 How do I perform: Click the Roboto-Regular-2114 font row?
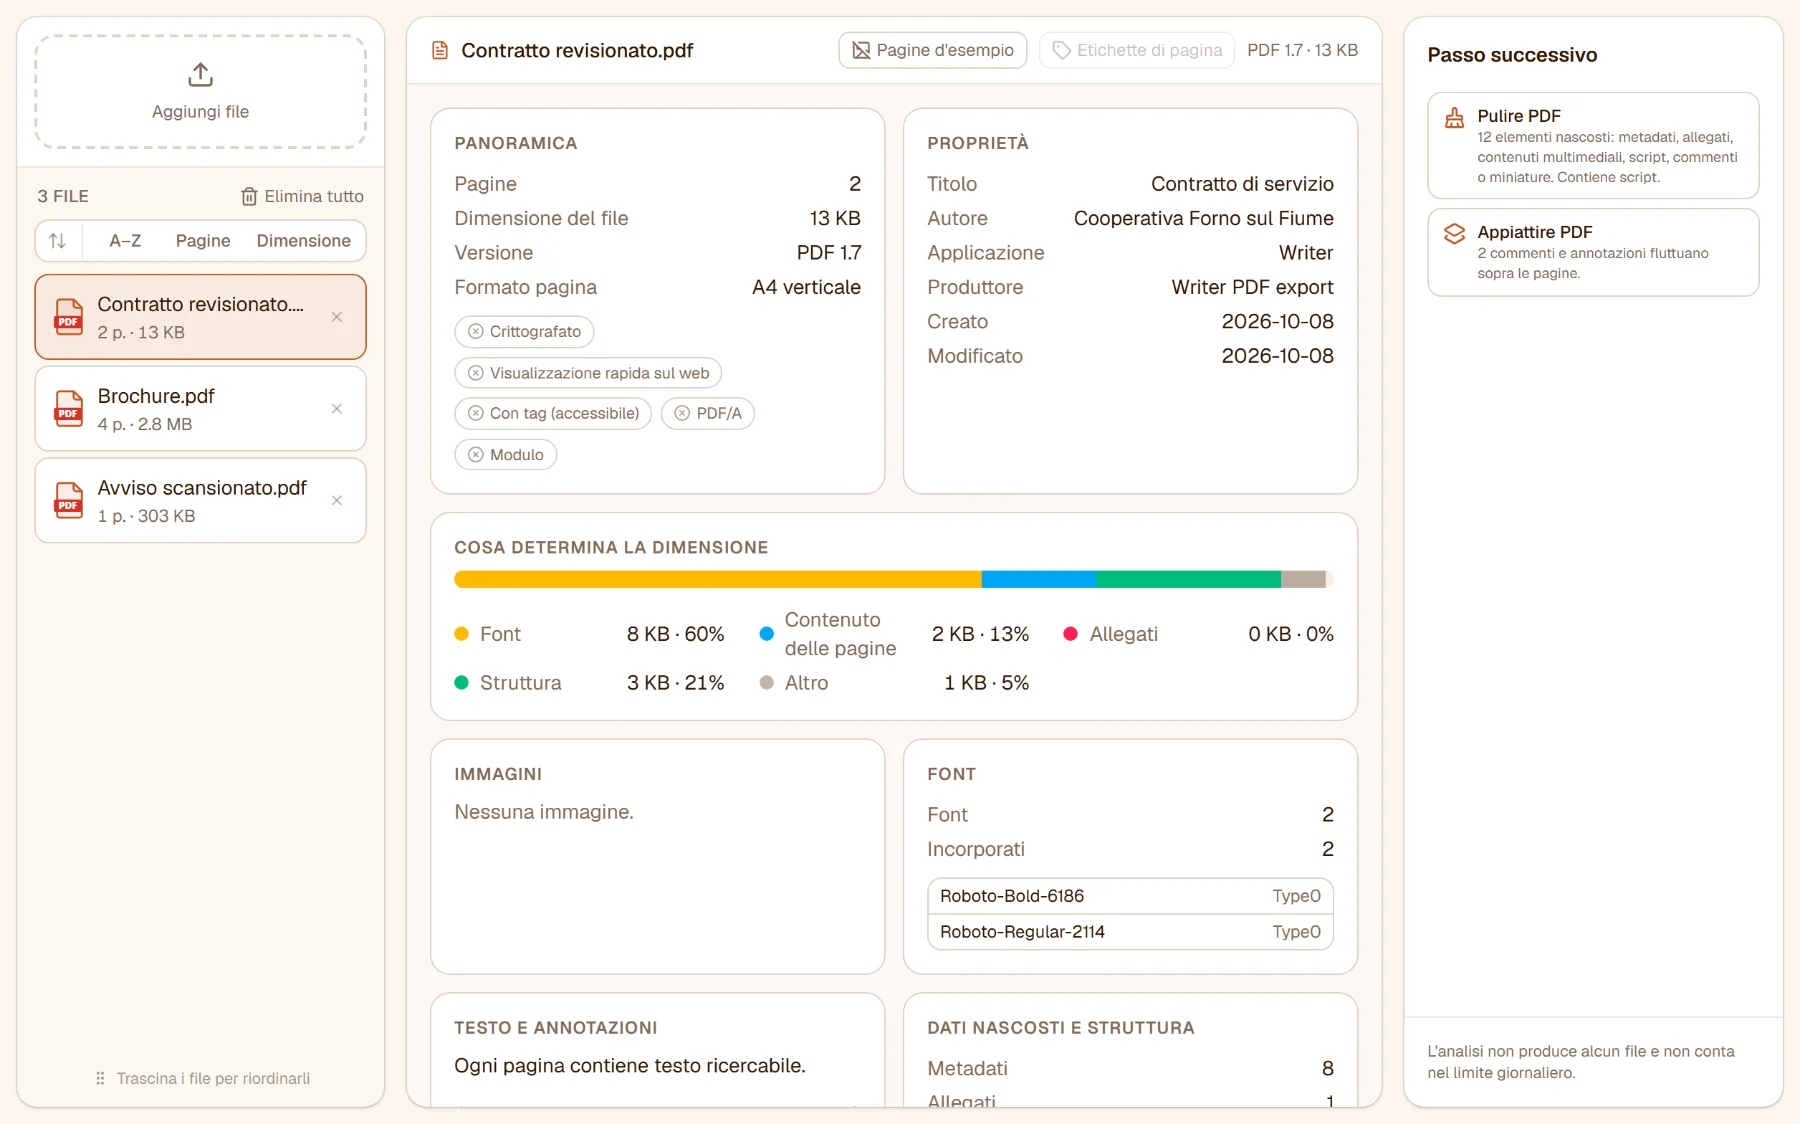pyautogui.click(x=1130, y=932)
